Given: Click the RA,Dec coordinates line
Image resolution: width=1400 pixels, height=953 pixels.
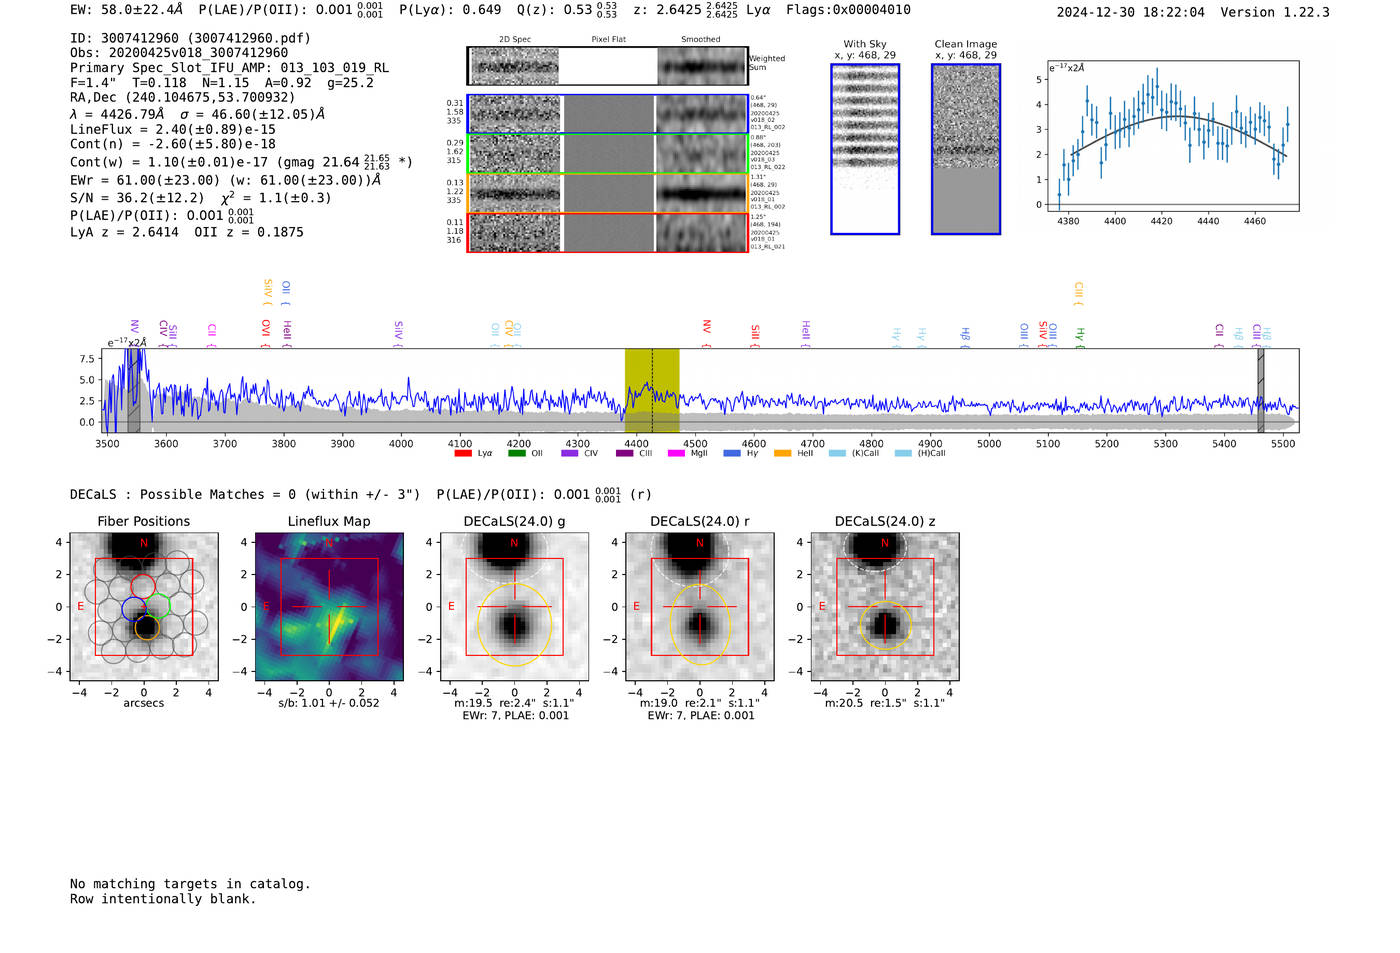Looking at the screenshot, I should (183, 98).
